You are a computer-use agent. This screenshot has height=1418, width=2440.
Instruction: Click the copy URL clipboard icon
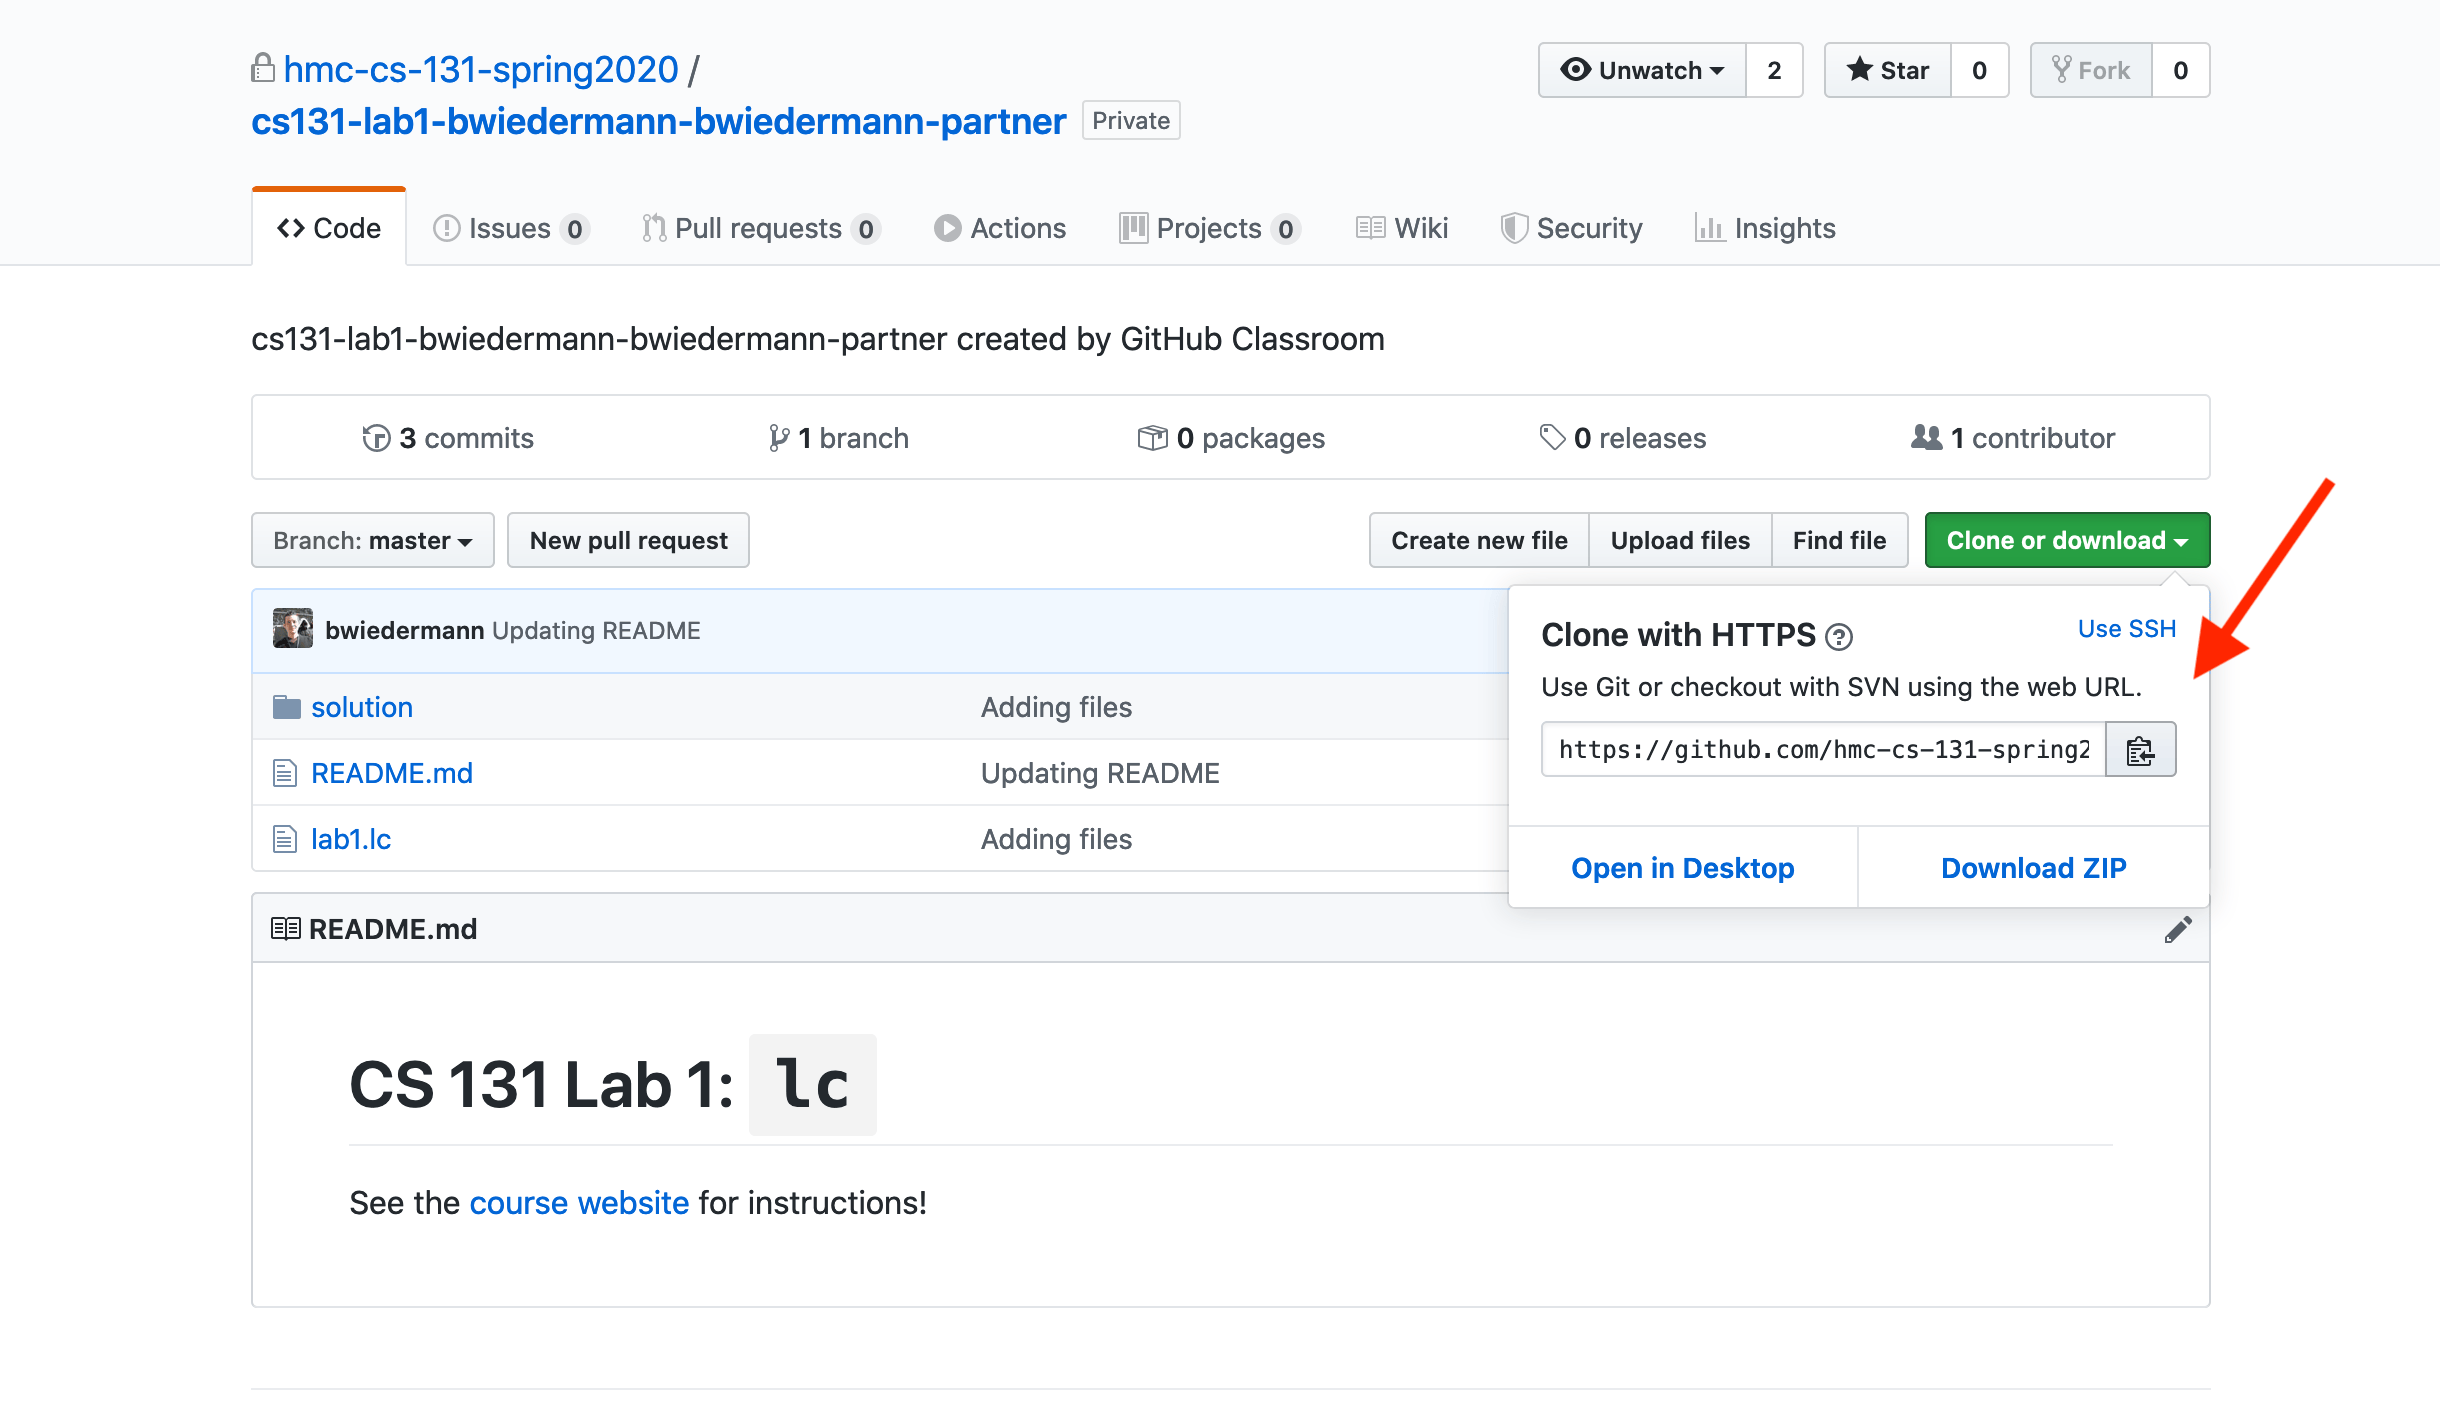click(x=2140, y=750)
